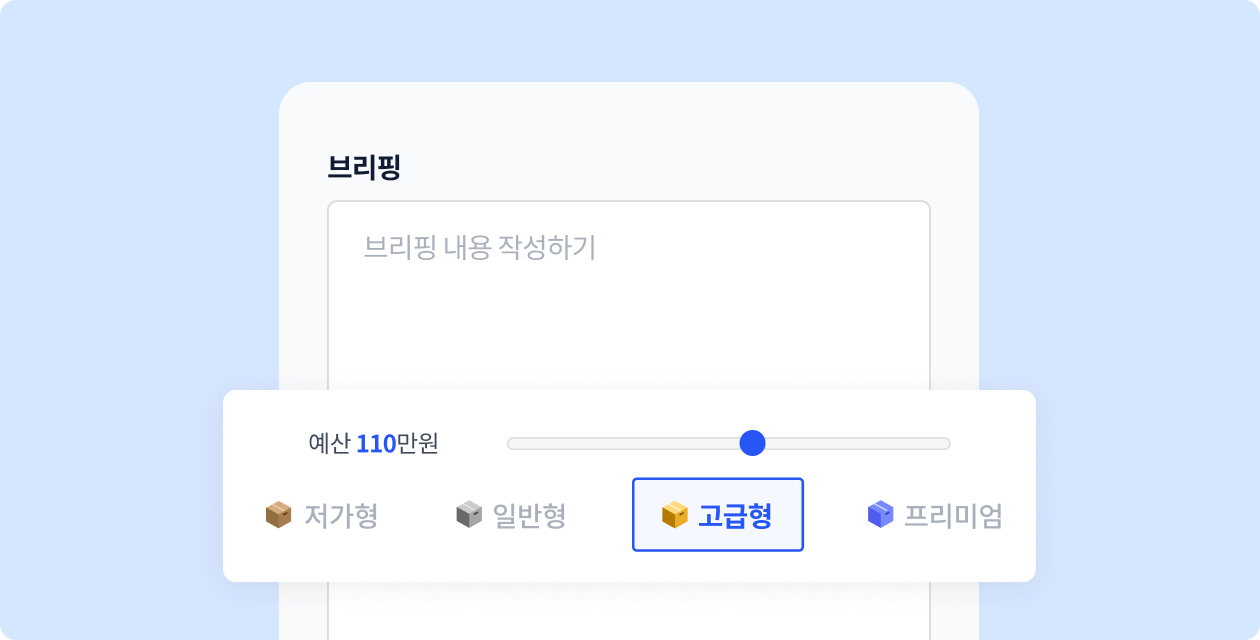Viewport: 1260px width, 640px height.
Task: Select the 저가형 tier label
Action: 341,516
